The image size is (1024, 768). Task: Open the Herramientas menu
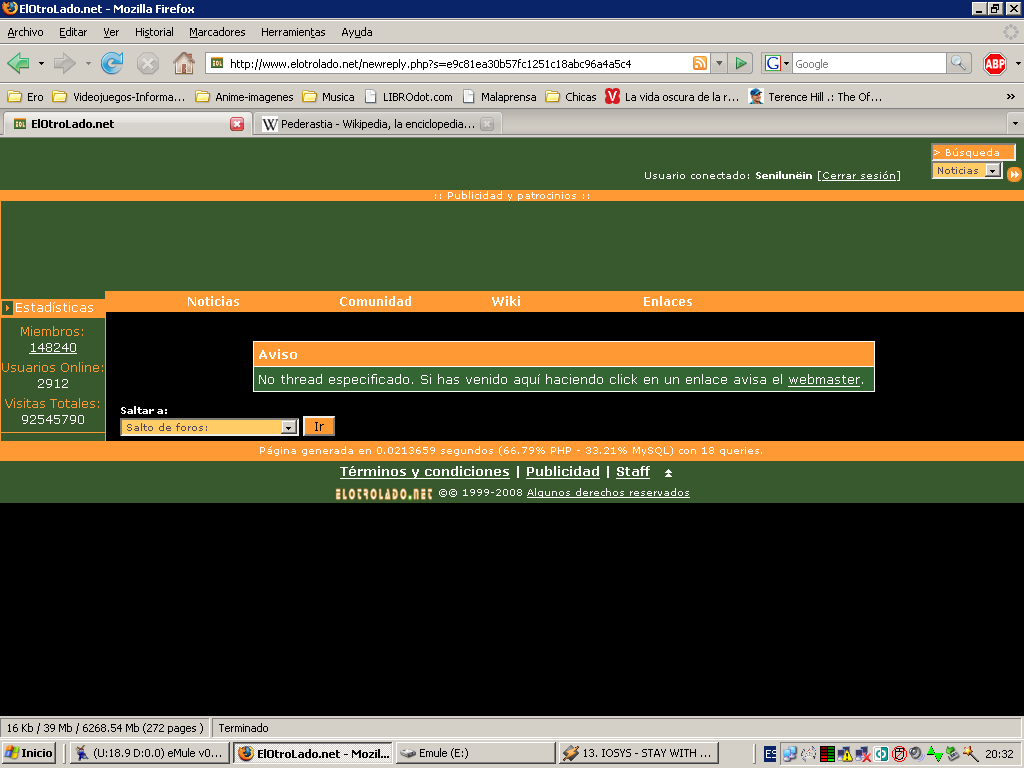[x=293, y=32]
